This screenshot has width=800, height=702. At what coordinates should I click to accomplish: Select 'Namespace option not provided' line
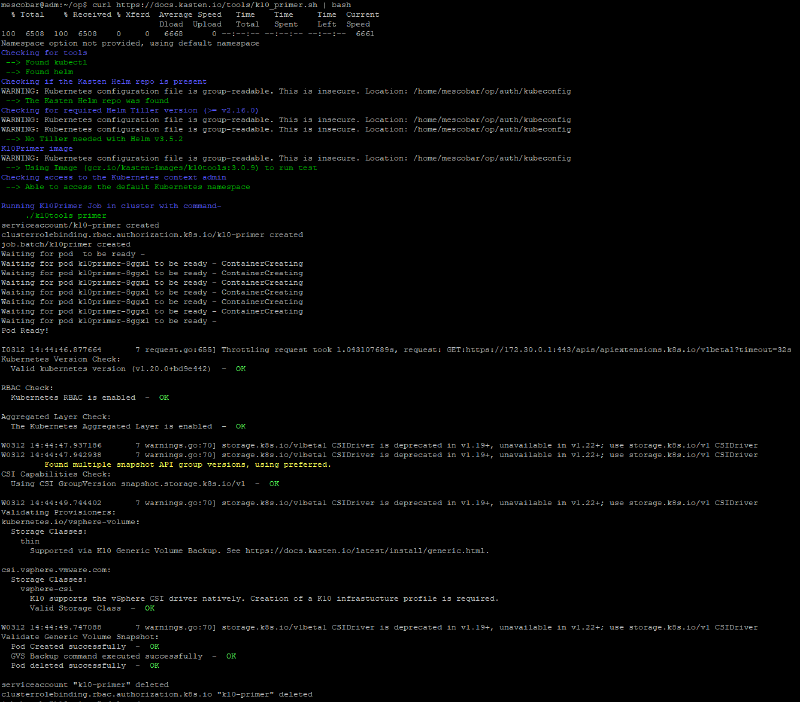[130, 43]
